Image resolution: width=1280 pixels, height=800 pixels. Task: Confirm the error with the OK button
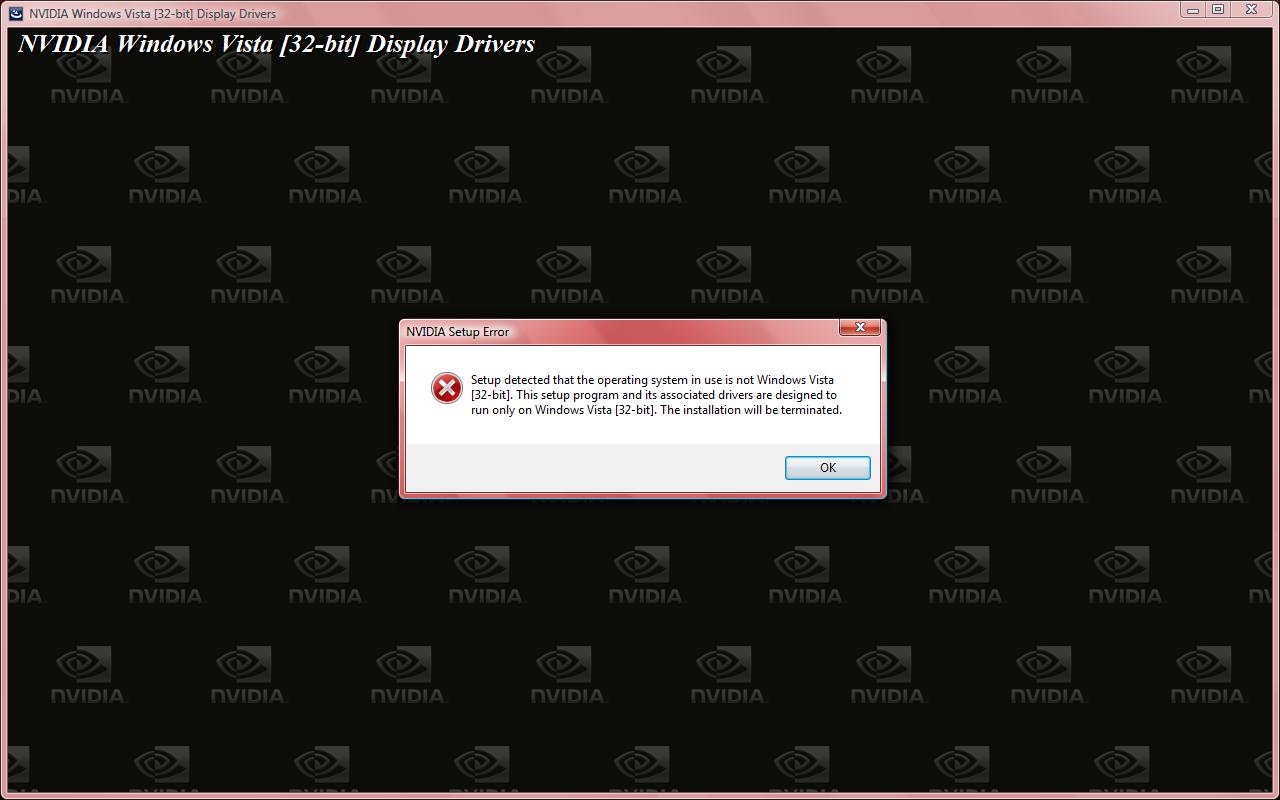coord(827,467)
